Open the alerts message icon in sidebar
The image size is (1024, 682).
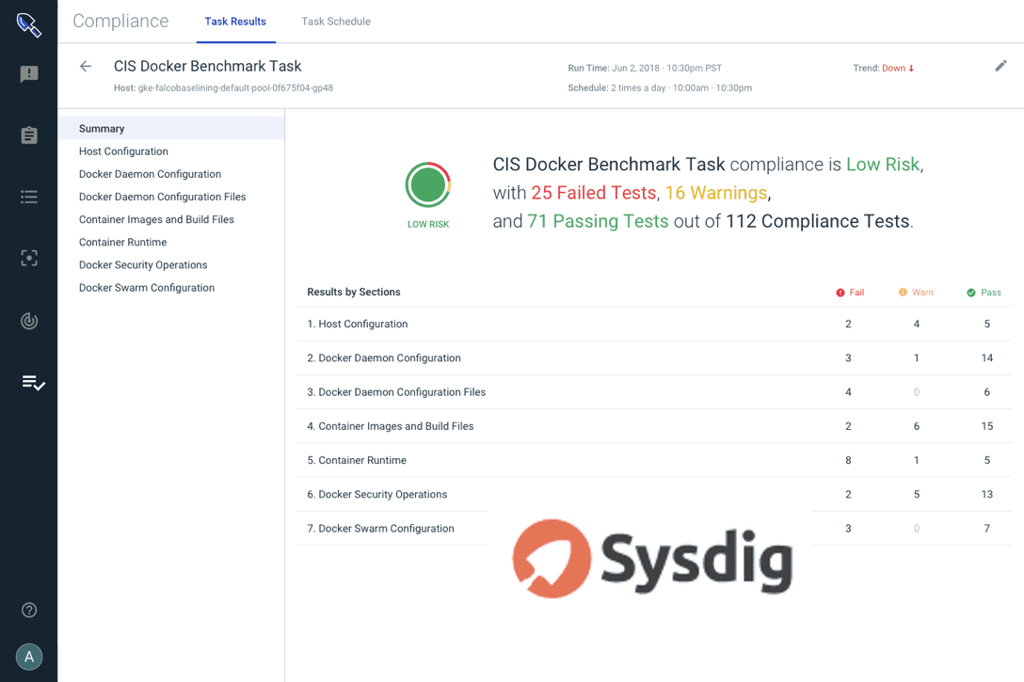(29, 74)
